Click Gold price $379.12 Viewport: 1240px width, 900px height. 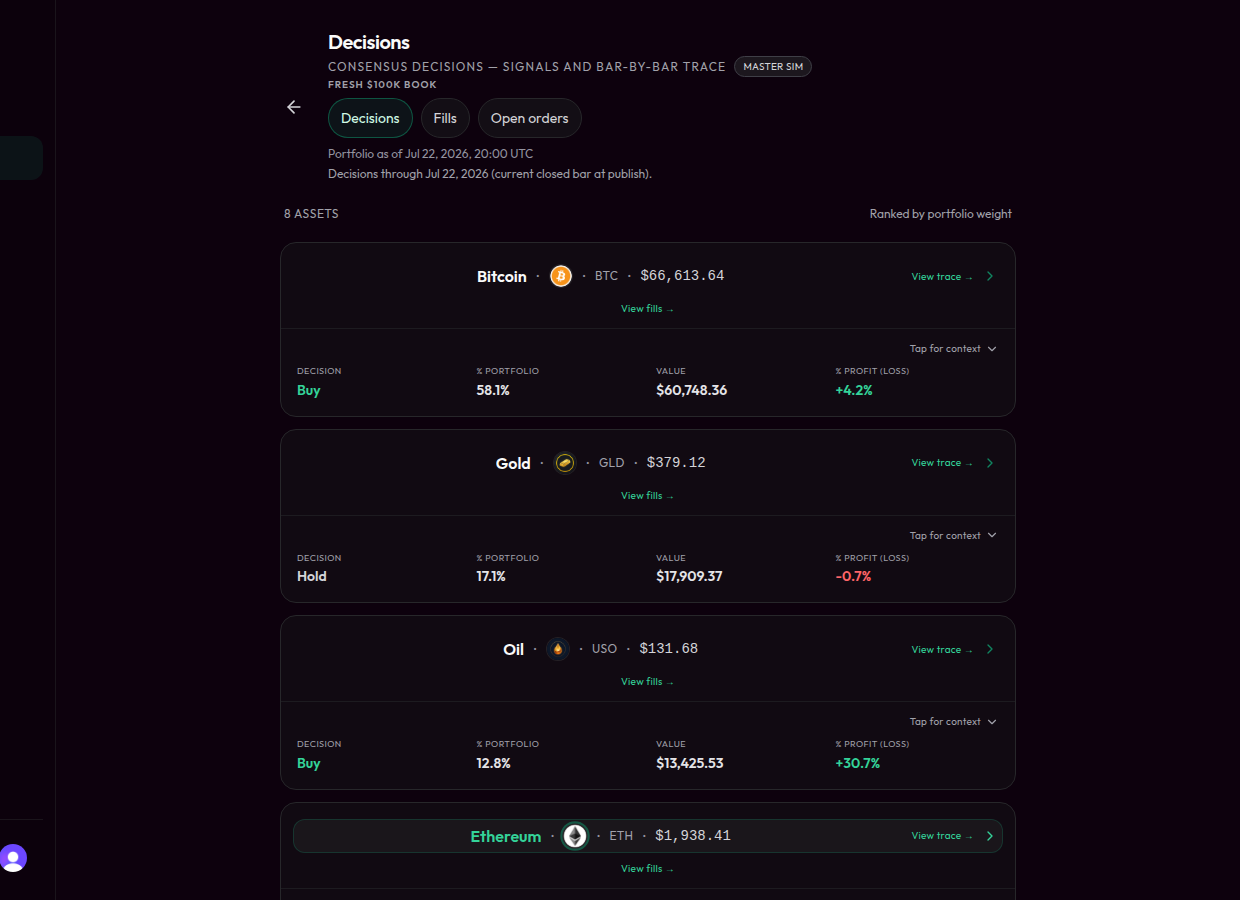(x=676, y=463)
